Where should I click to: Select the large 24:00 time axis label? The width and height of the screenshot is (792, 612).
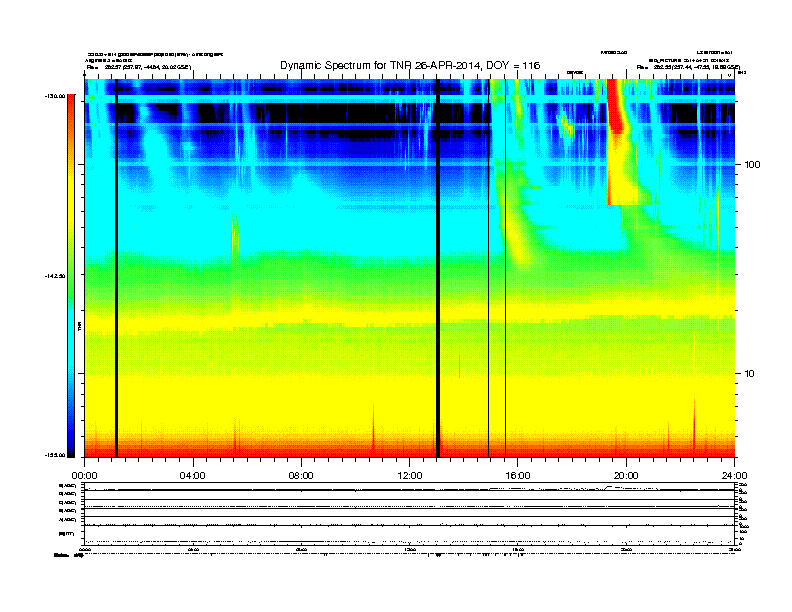(x=735, y=476)
